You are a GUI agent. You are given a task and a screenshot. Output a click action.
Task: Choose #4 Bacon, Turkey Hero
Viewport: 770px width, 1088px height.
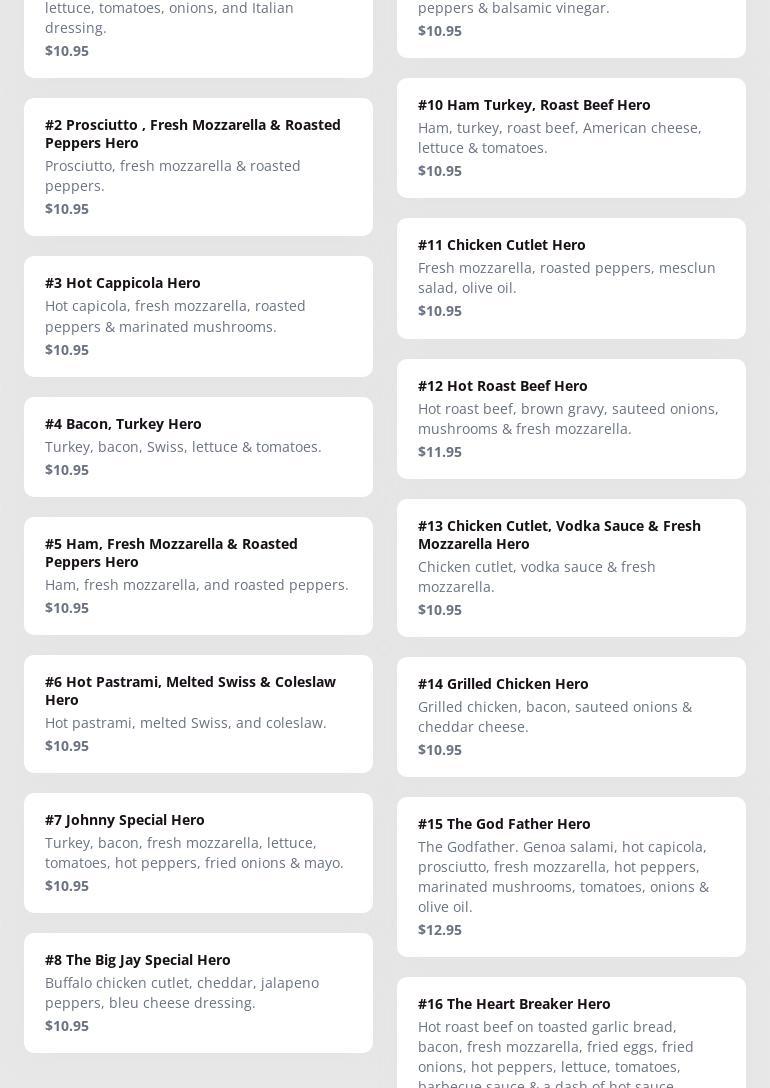pyautogui.click(x=123, y=424)
